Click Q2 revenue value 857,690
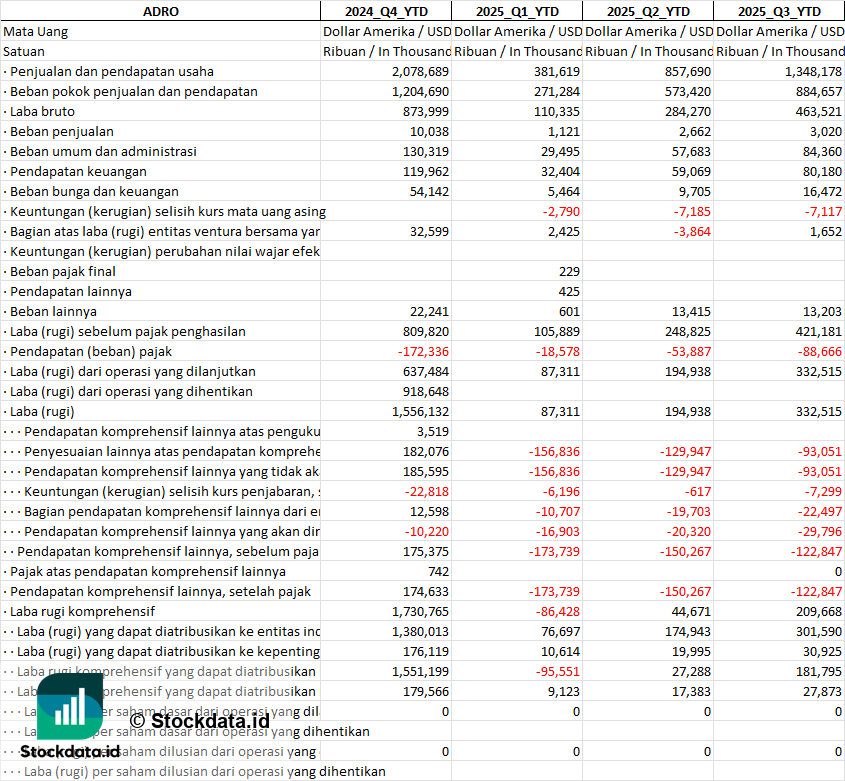This screenshot has height=781, width=845. (688, 71)
